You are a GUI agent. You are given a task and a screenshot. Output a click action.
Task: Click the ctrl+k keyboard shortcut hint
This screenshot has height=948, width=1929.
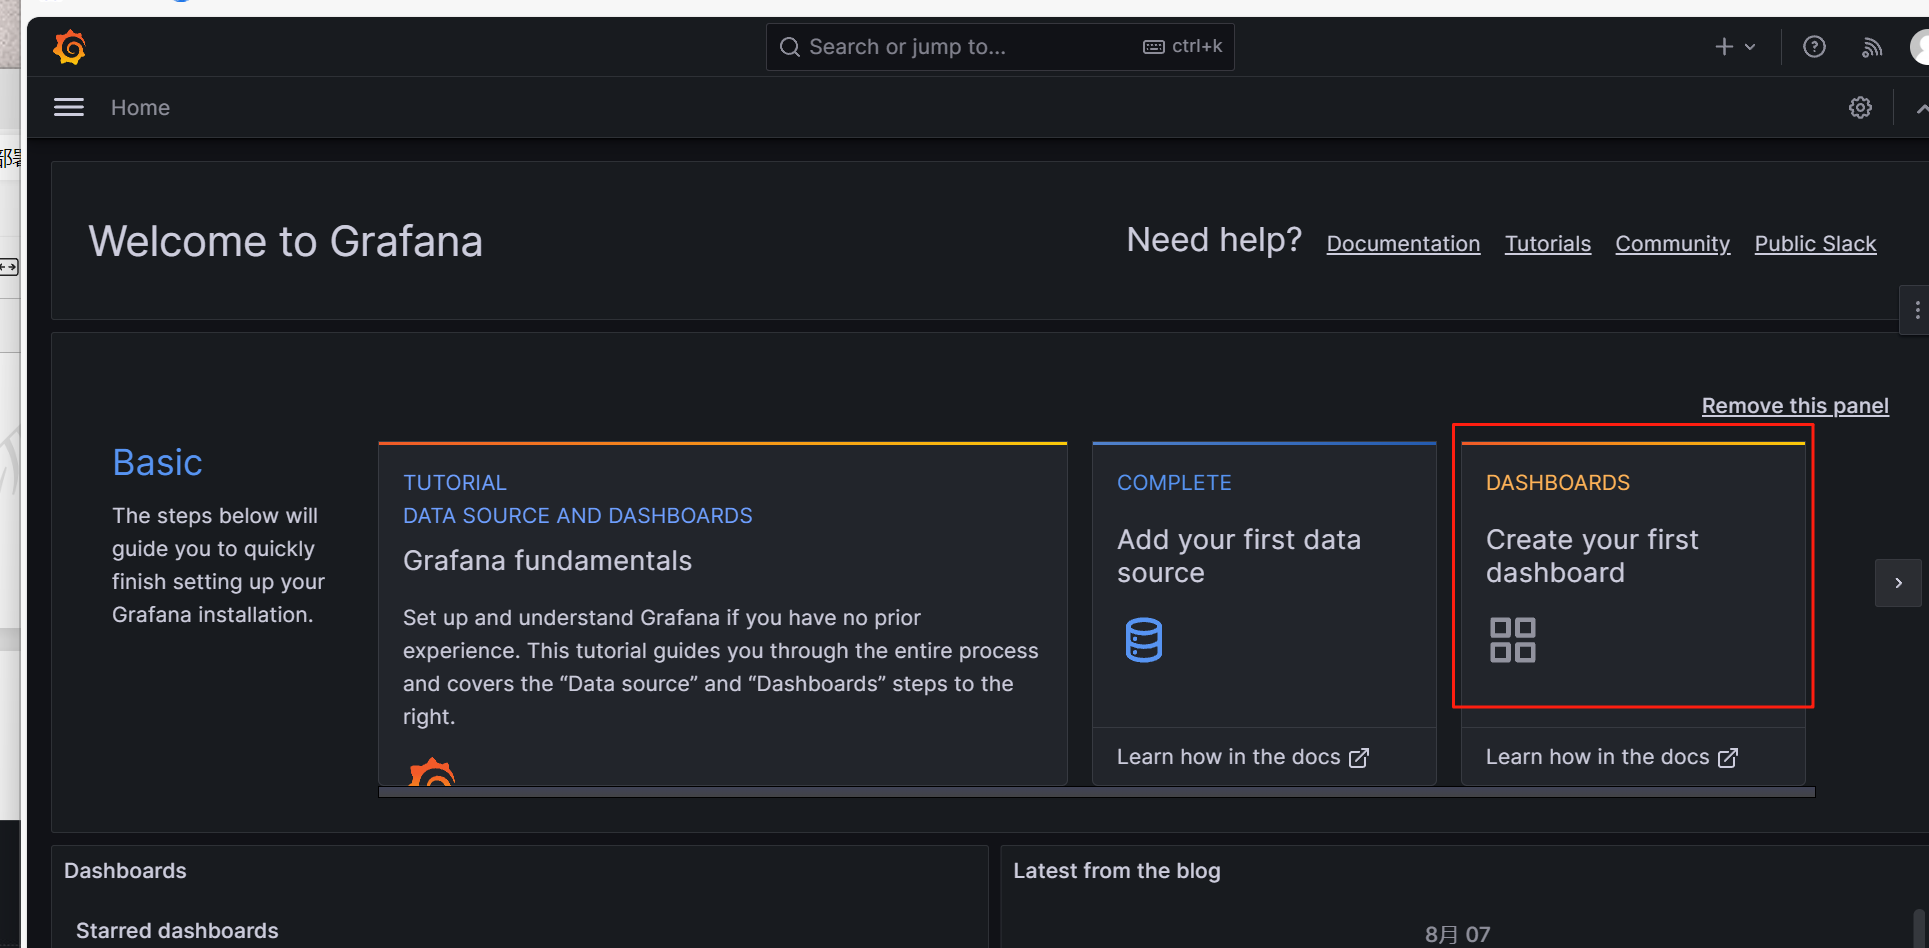click(1183, 46)
